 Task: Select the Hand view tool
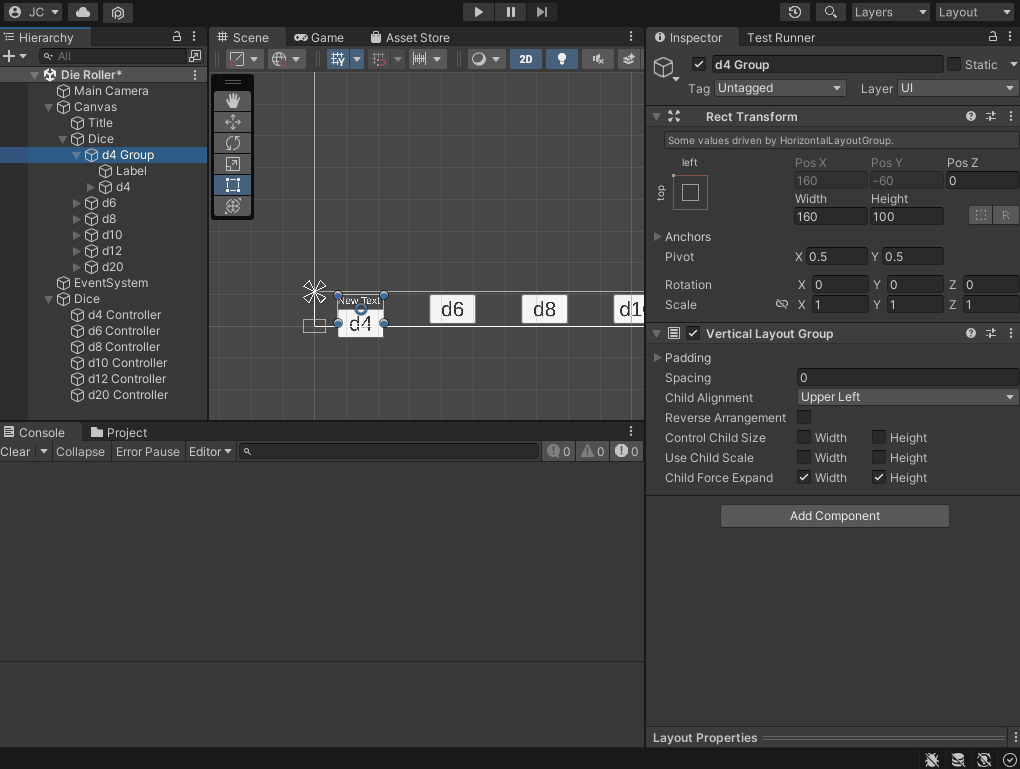click(x=233, y=101)
